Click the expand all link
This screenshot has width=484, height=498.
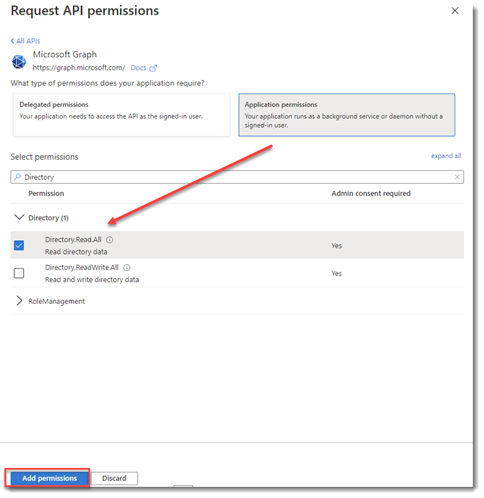point(446,156)
